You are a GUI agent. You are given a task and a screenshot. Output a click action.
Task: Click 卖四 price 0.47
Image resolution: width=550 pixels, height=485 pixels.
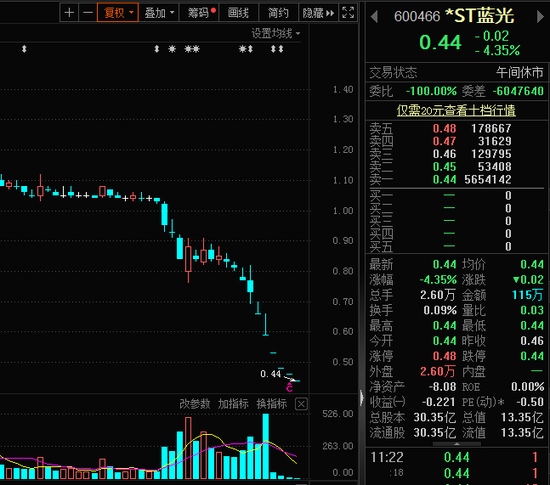[x=444, y=141]
